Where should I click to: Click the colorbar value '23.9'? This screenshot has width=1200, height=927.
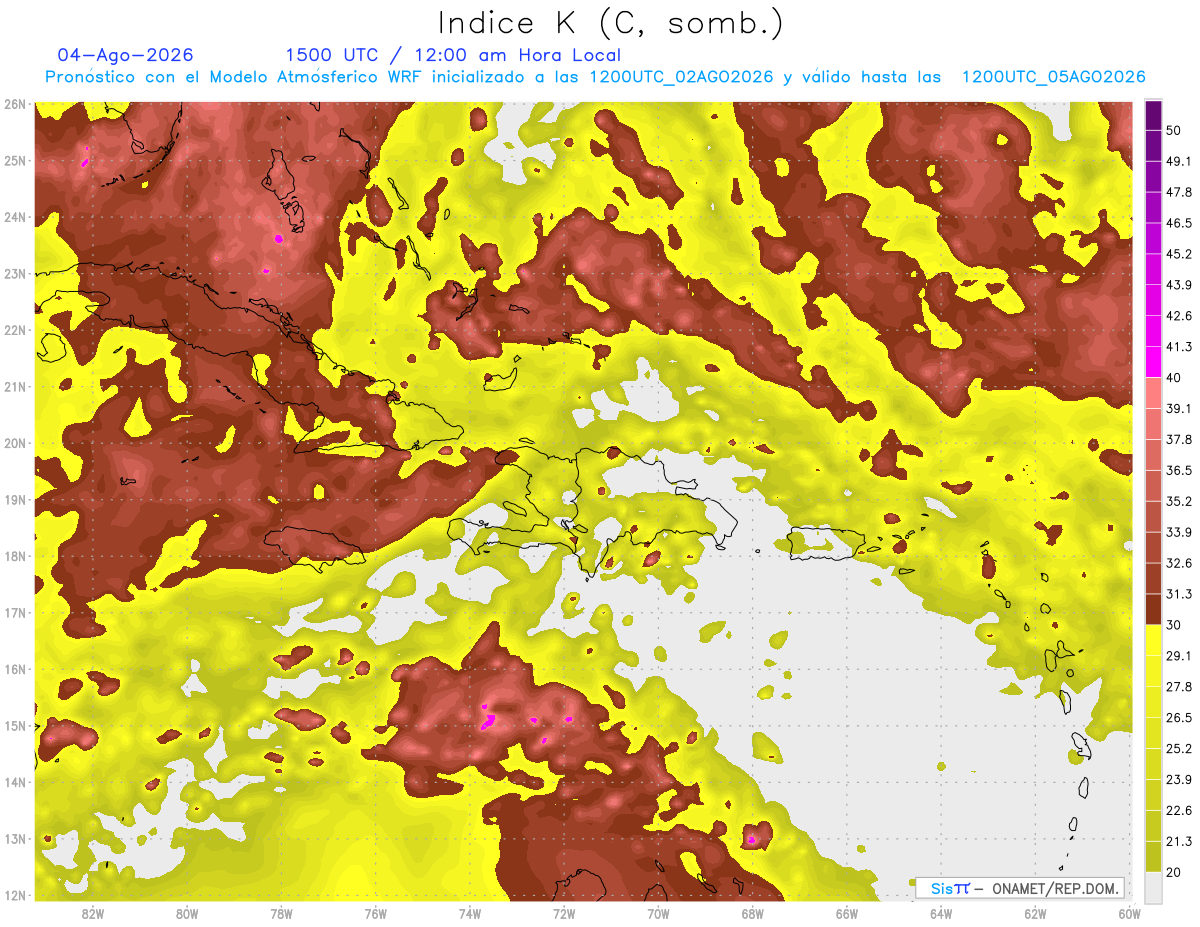coord(1178,779)
